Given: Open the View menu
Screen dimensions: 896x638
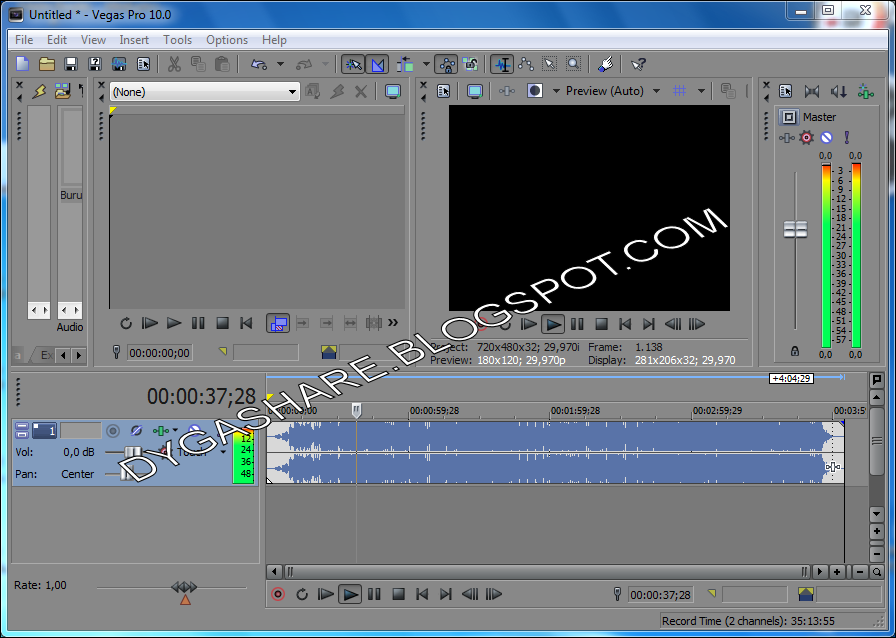Looking at the screenshot, I should (x=93, y=40).
